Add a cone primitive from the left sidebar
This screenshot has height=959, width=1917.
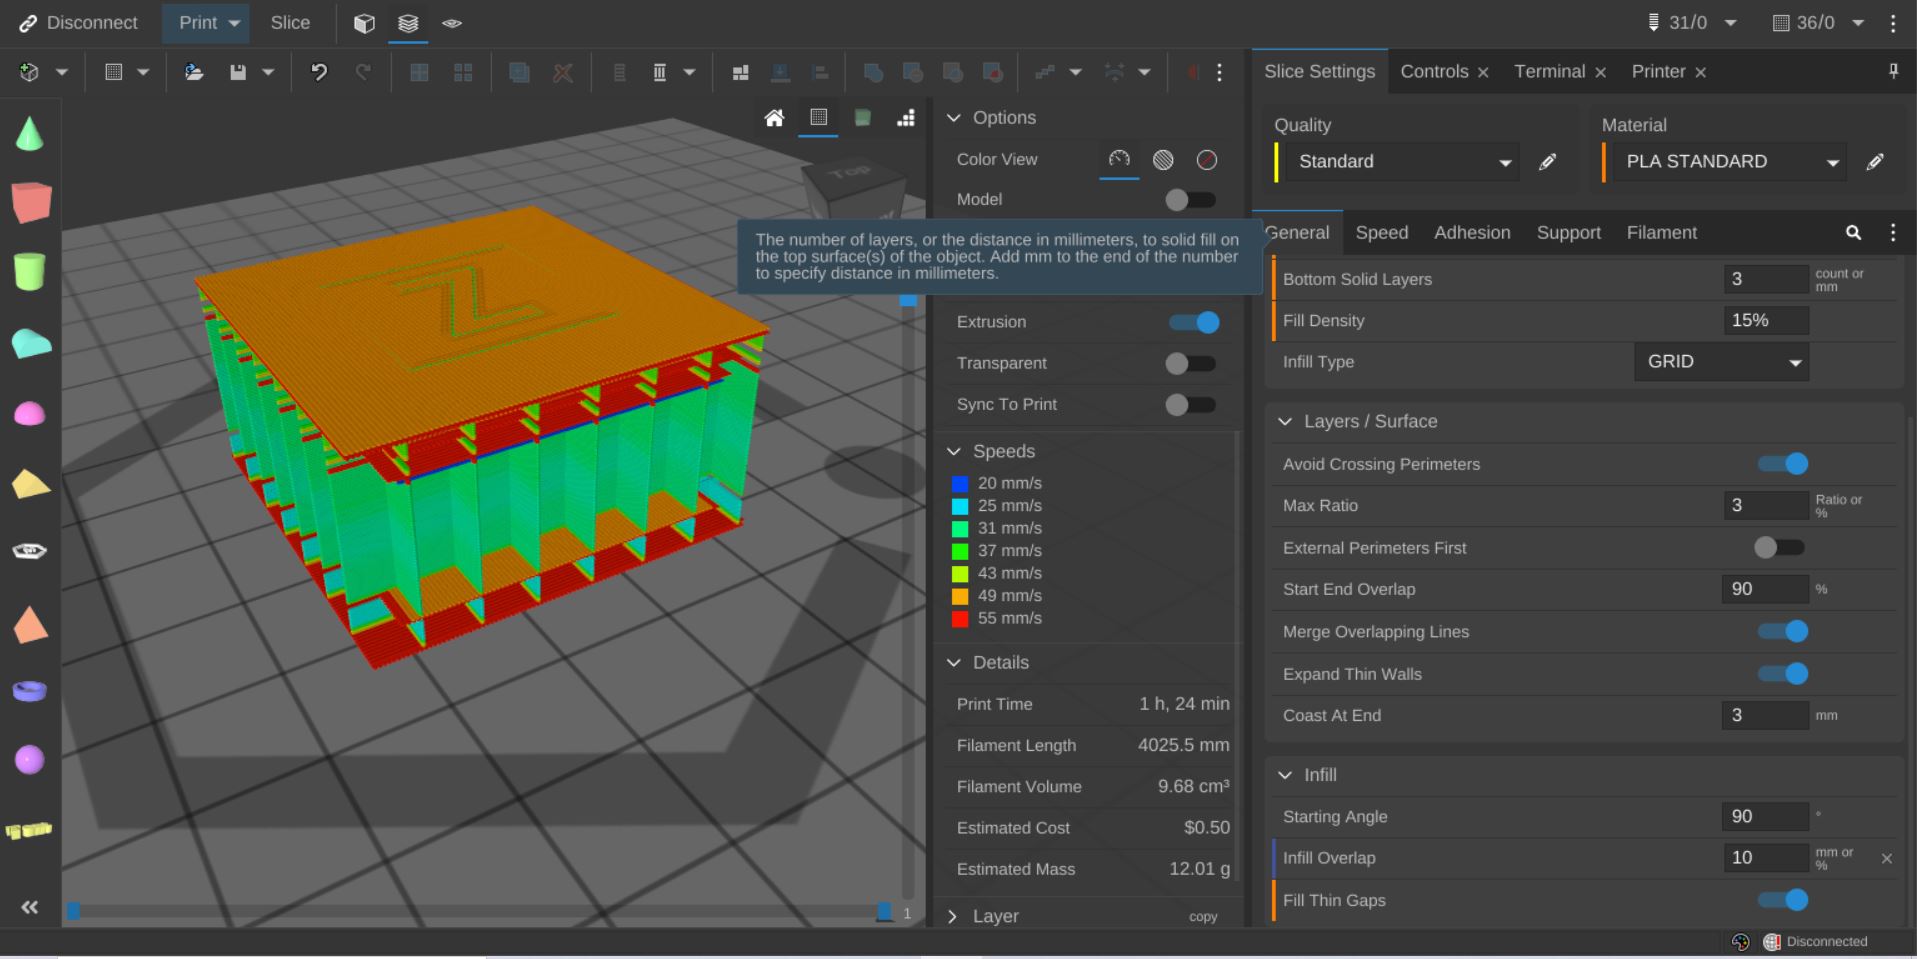[x=29, y=133]
